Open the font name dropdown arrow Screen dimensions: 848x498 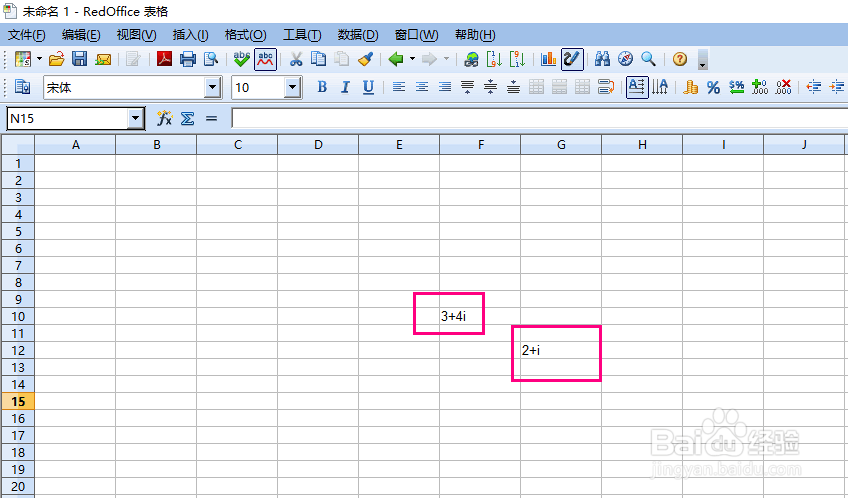213,87
